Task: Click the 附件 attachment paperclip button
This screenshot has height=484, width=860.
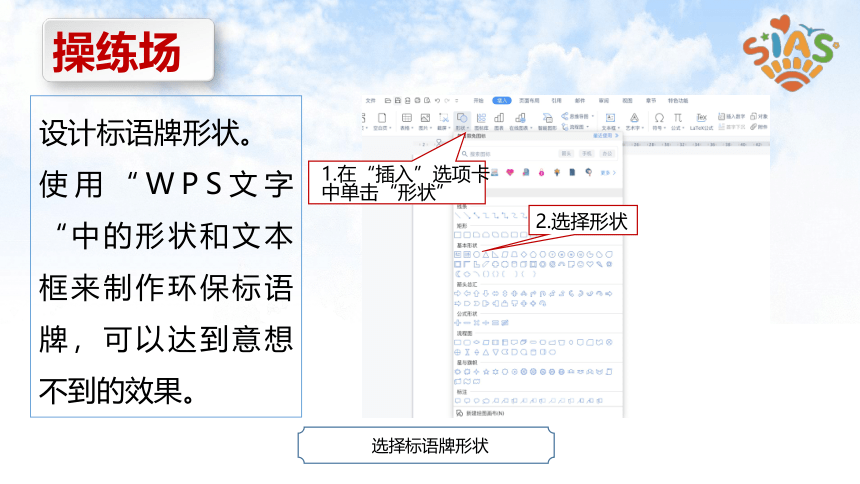Action: point(759,127)
